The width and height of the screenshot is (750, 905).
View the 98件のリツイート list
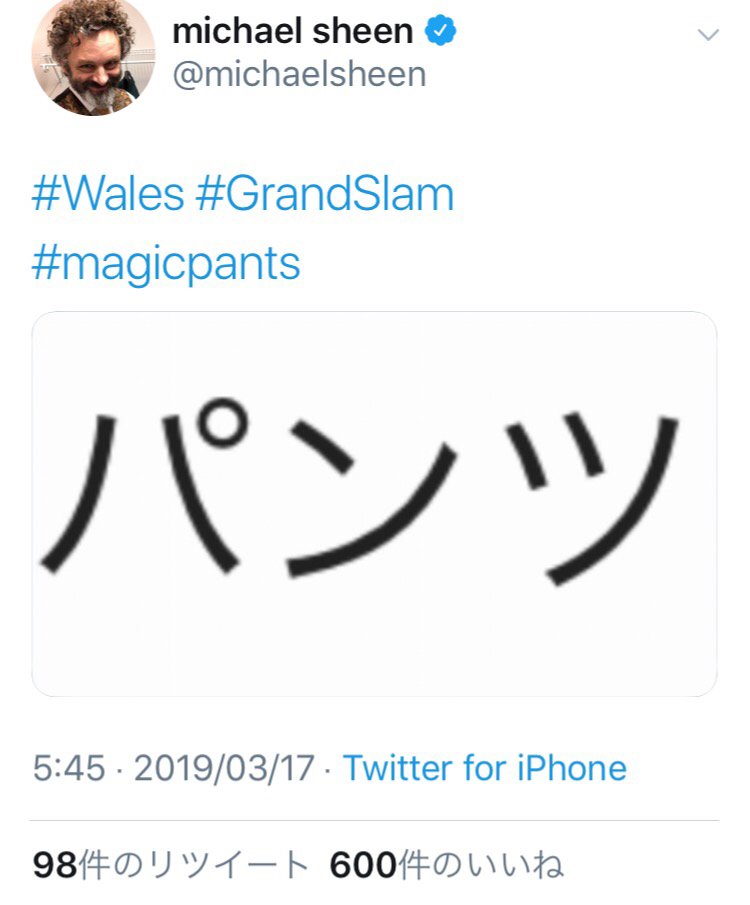tap(171, 865)
